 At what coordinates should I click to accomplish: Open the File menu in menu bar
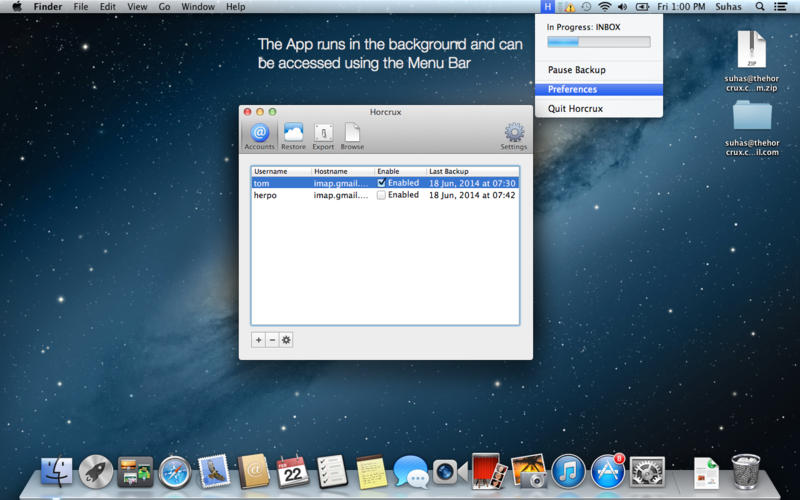pos(80,7)
